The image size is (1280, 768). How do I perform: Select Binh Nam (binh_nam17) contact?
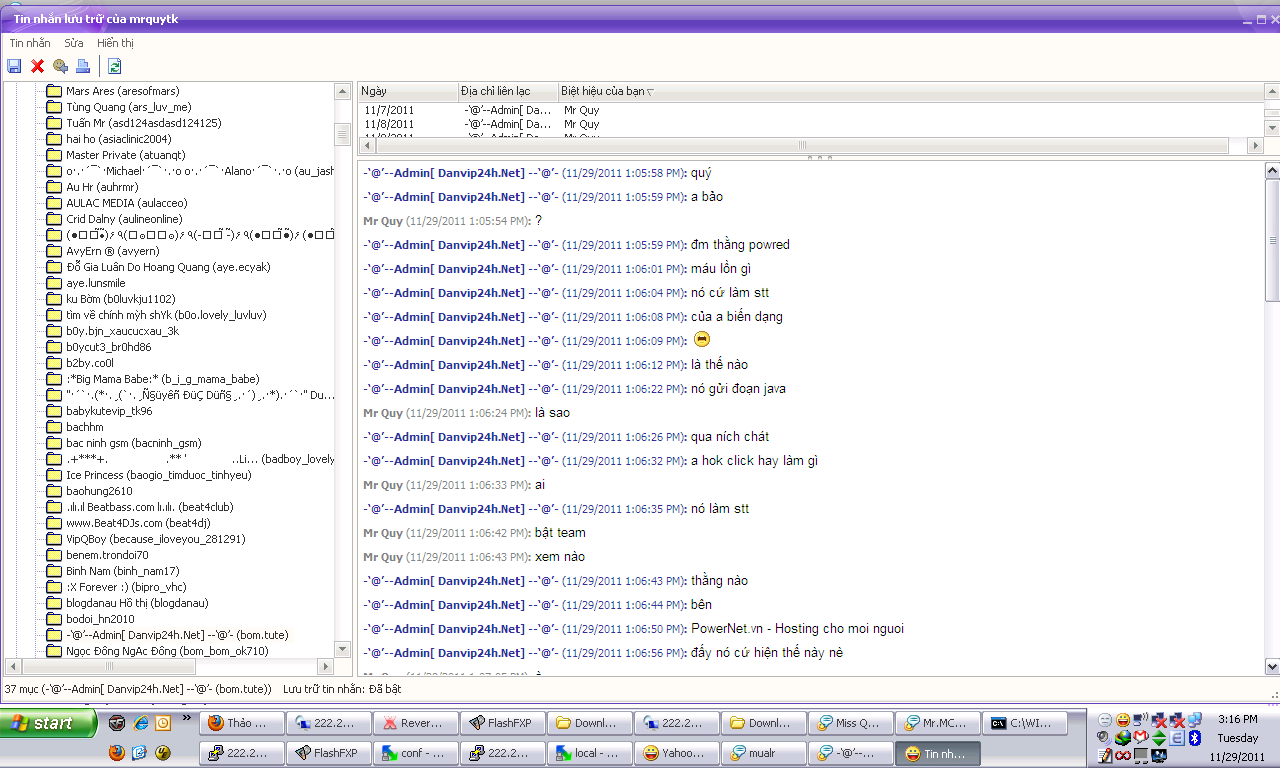tap(122, 571)
